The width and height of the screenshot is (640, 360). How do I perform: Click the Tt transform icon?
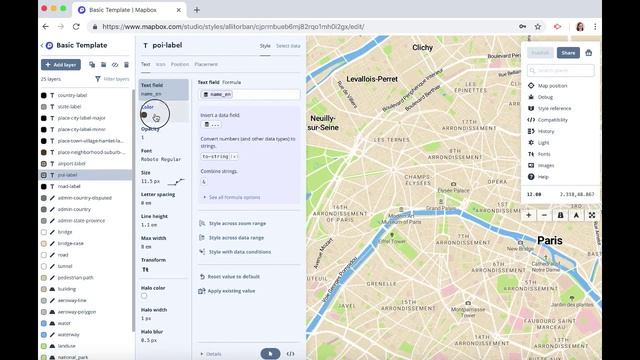[x=145, y=270]
